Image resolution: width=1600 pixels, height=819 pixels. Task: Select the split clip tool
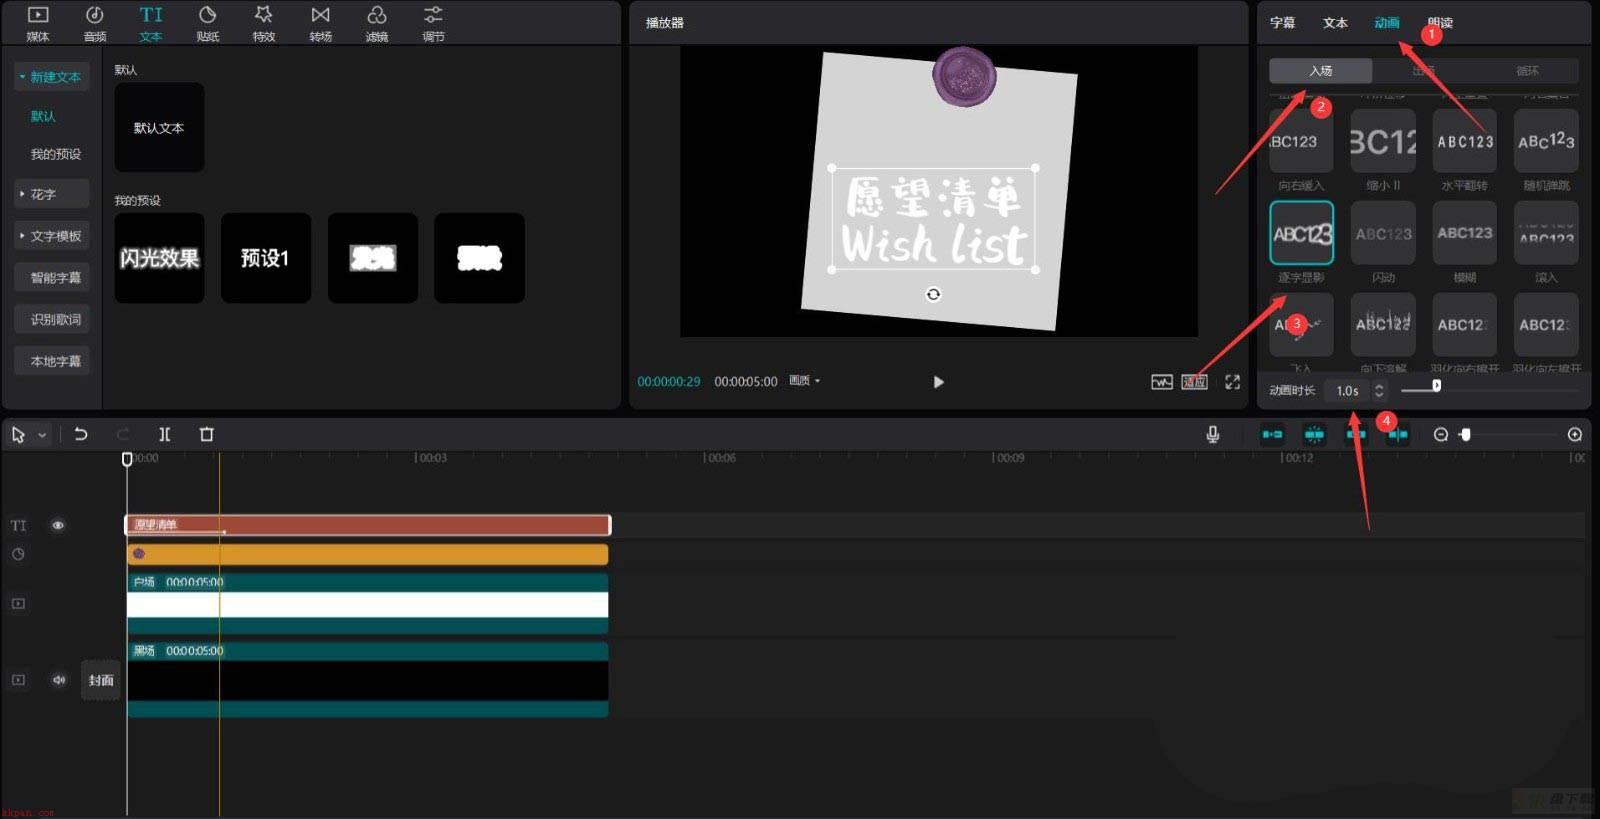[165, 434]
